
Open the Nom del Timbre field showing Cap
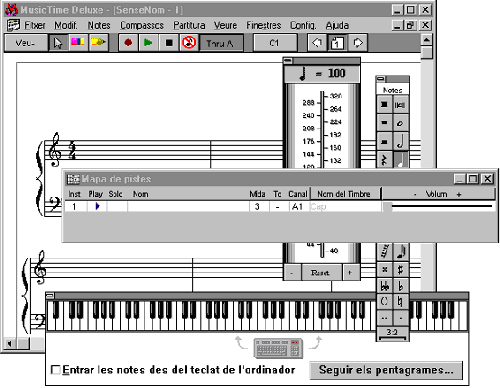[x=346, y=207]
